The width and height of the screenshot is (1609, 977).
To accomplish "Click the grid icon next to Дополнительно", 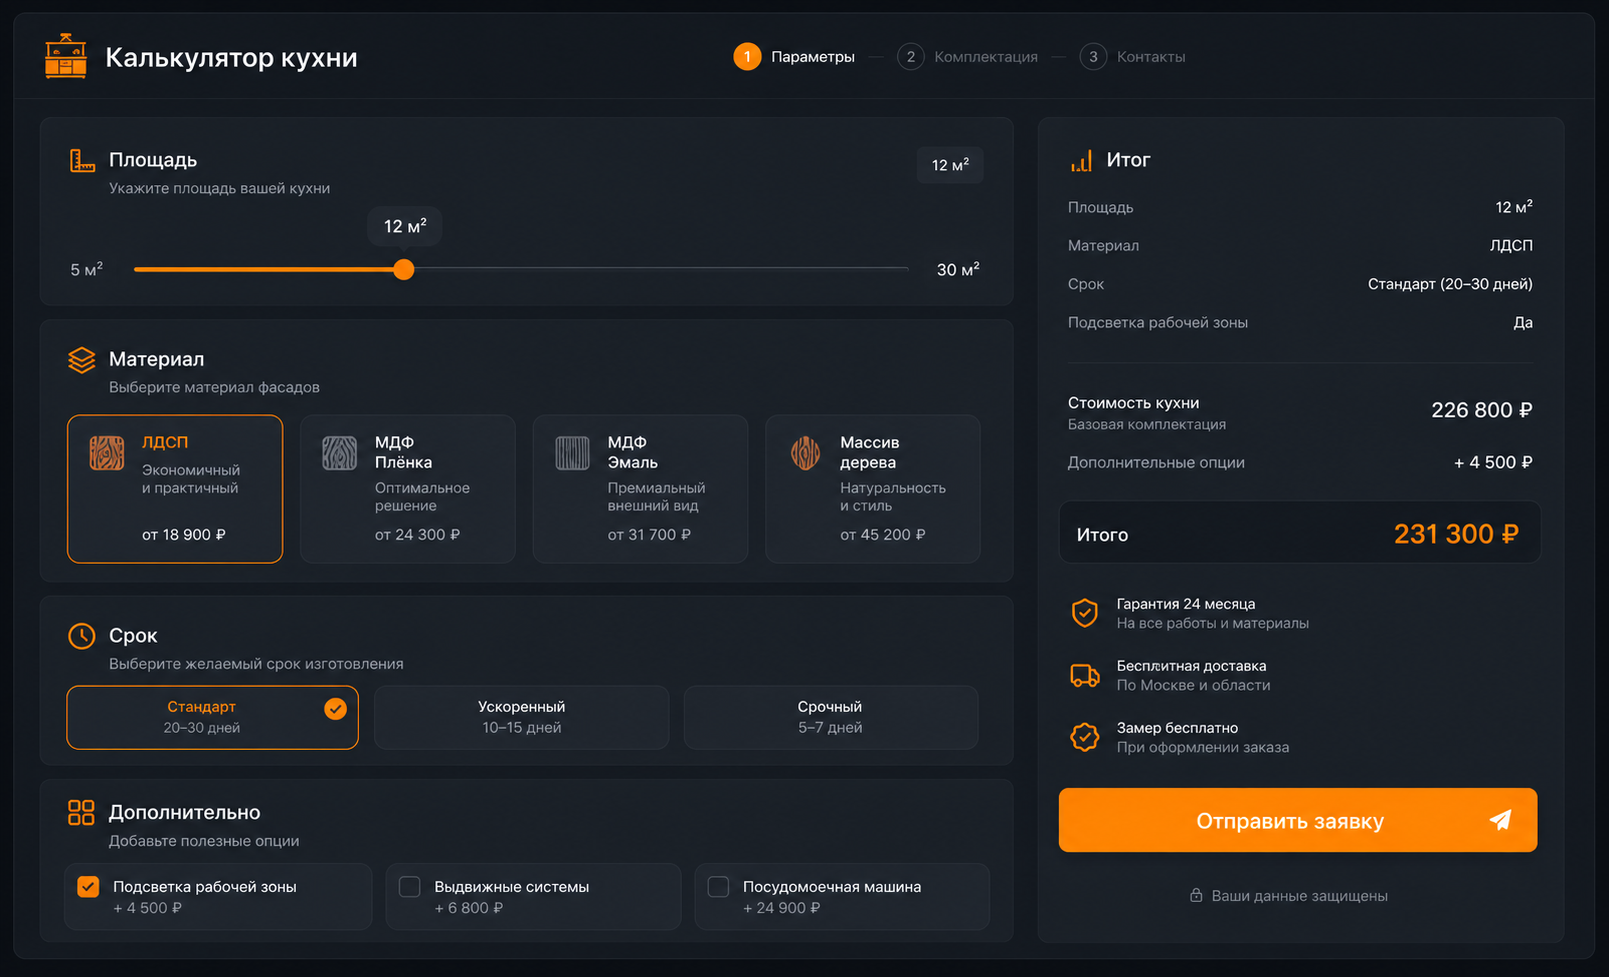I will click(x=82, y=812).
